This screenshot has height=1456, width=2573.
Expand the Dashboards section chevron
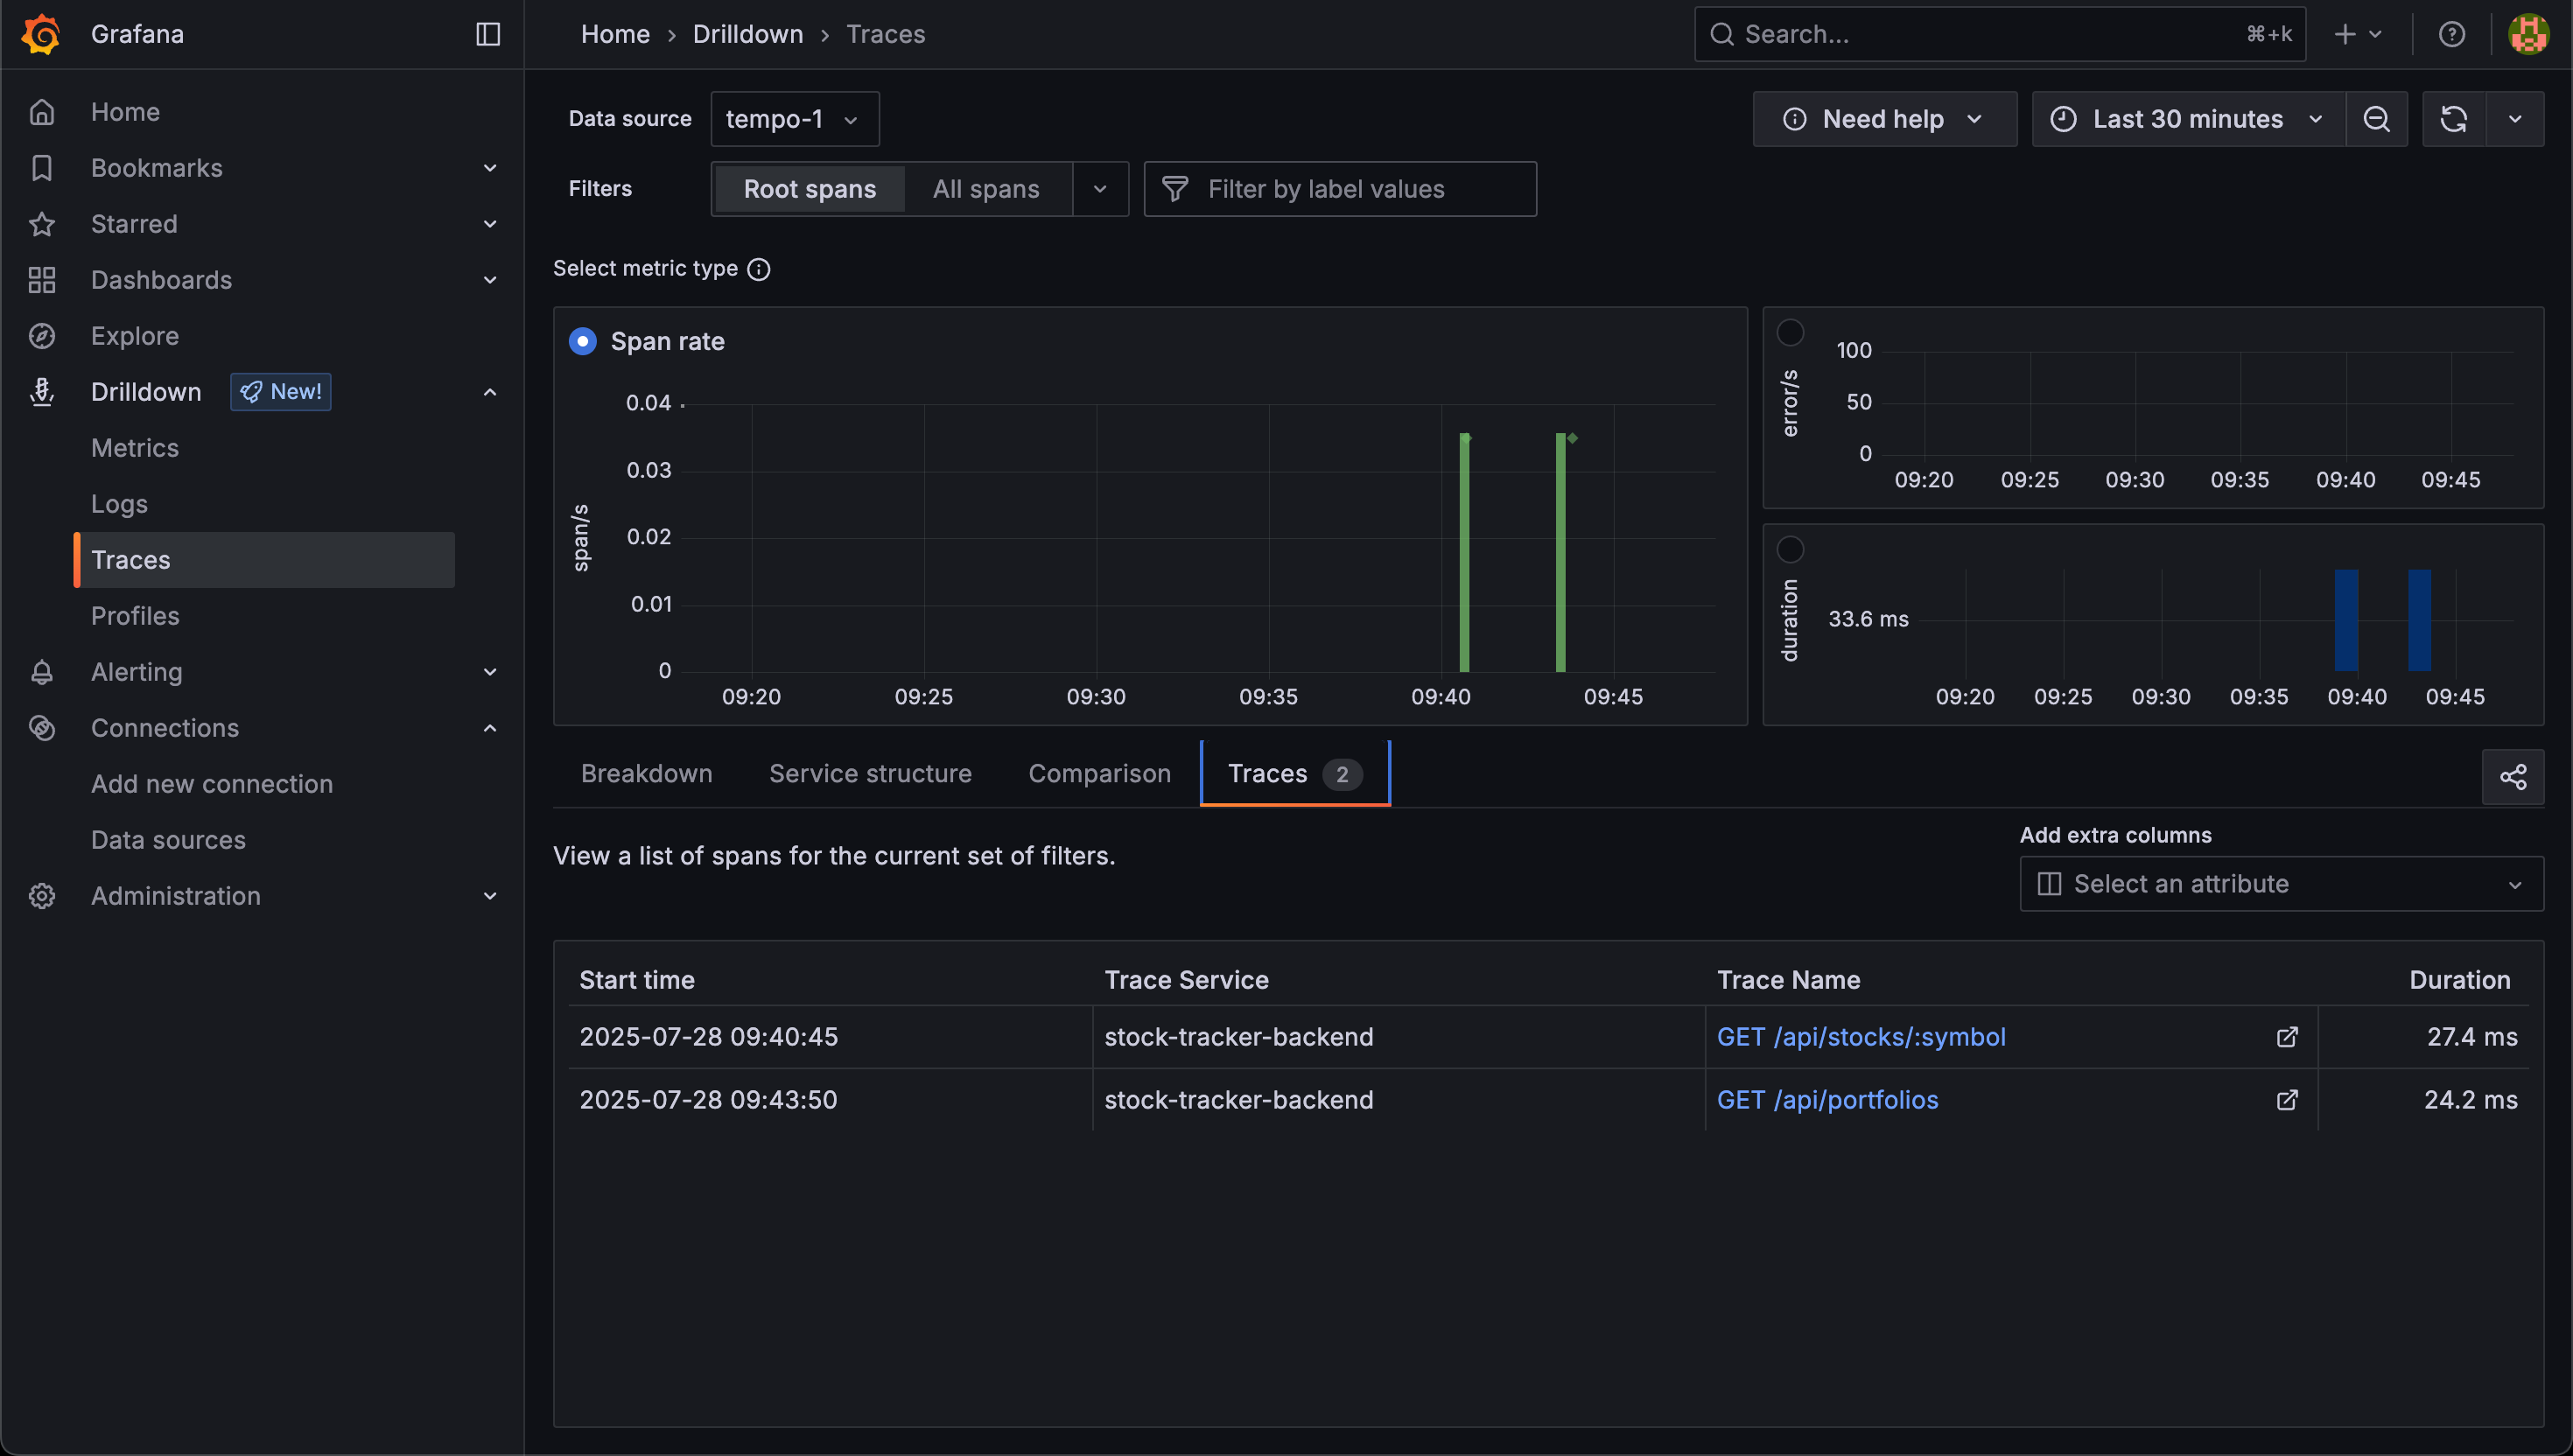tap(490, 280)
